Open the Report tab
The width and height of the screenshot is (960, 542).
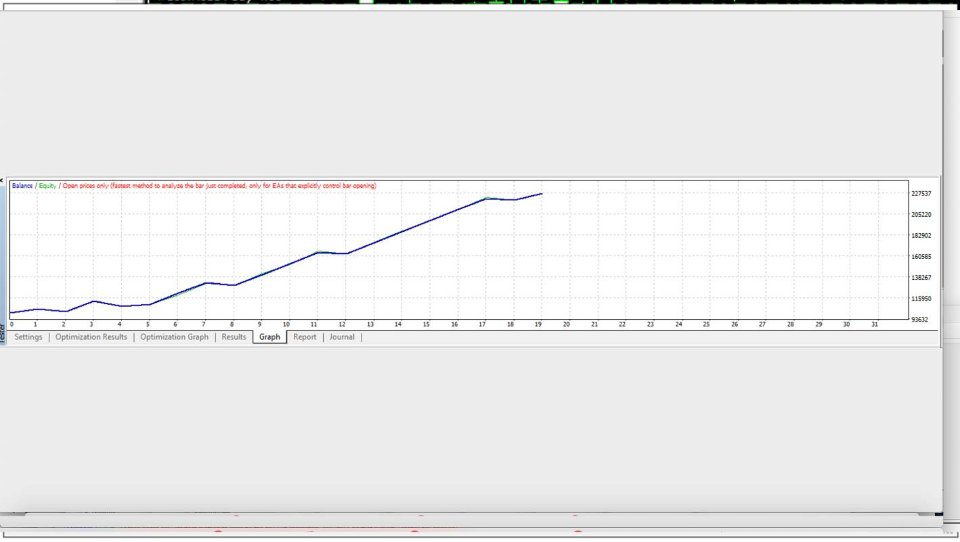(305, 337)
